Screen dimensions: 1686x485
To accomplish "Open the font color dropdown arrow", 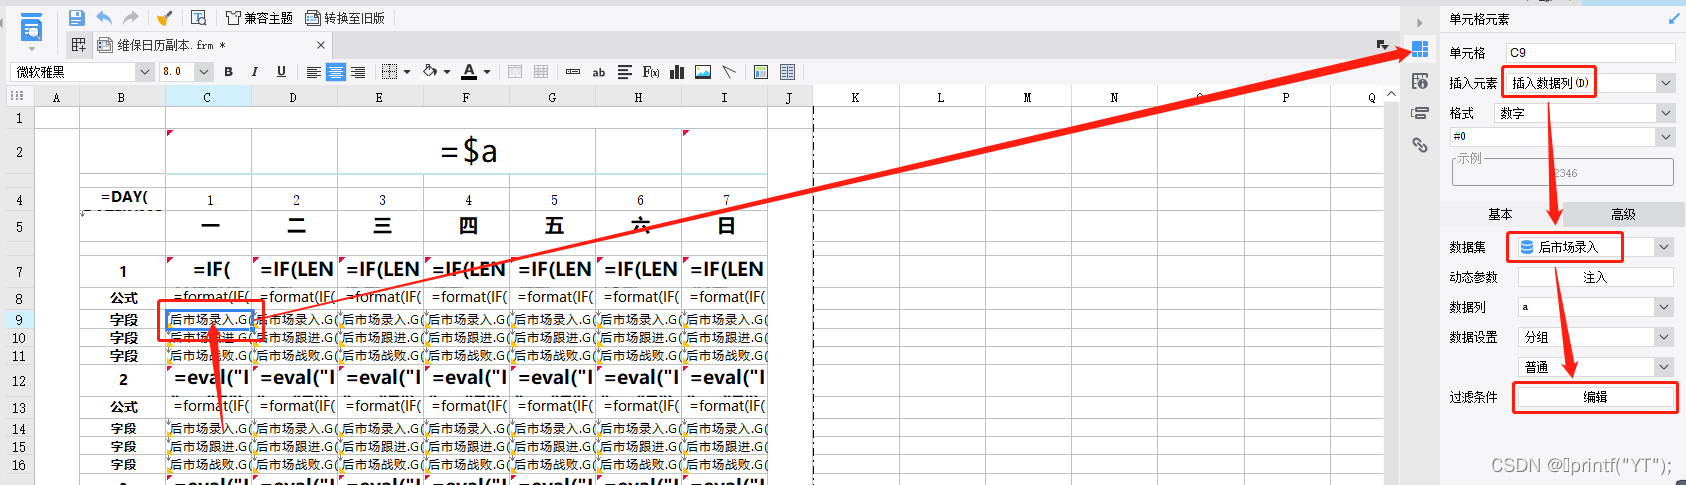I will [x=487, y=72].
